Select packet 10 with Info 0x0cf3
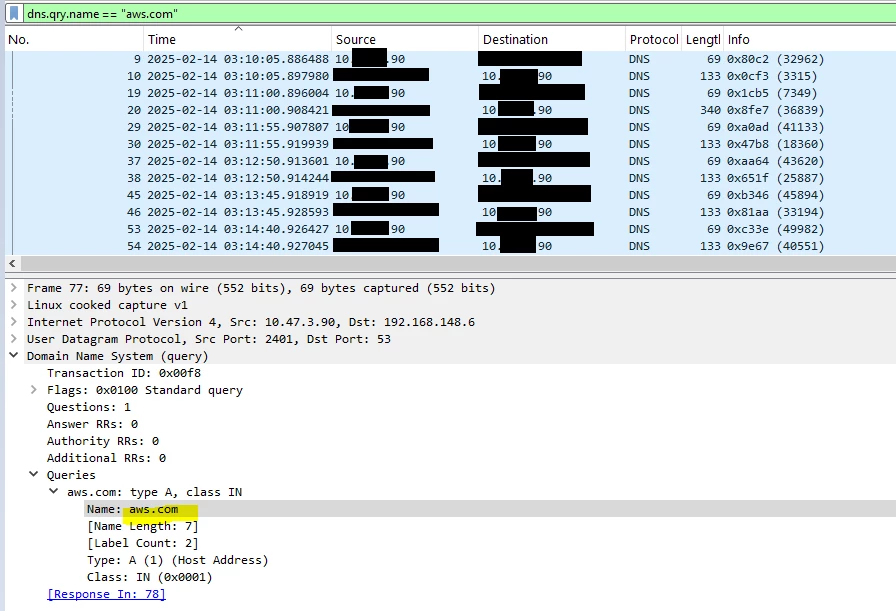Viewport: 896px width, 611px height. pos(450,76)
